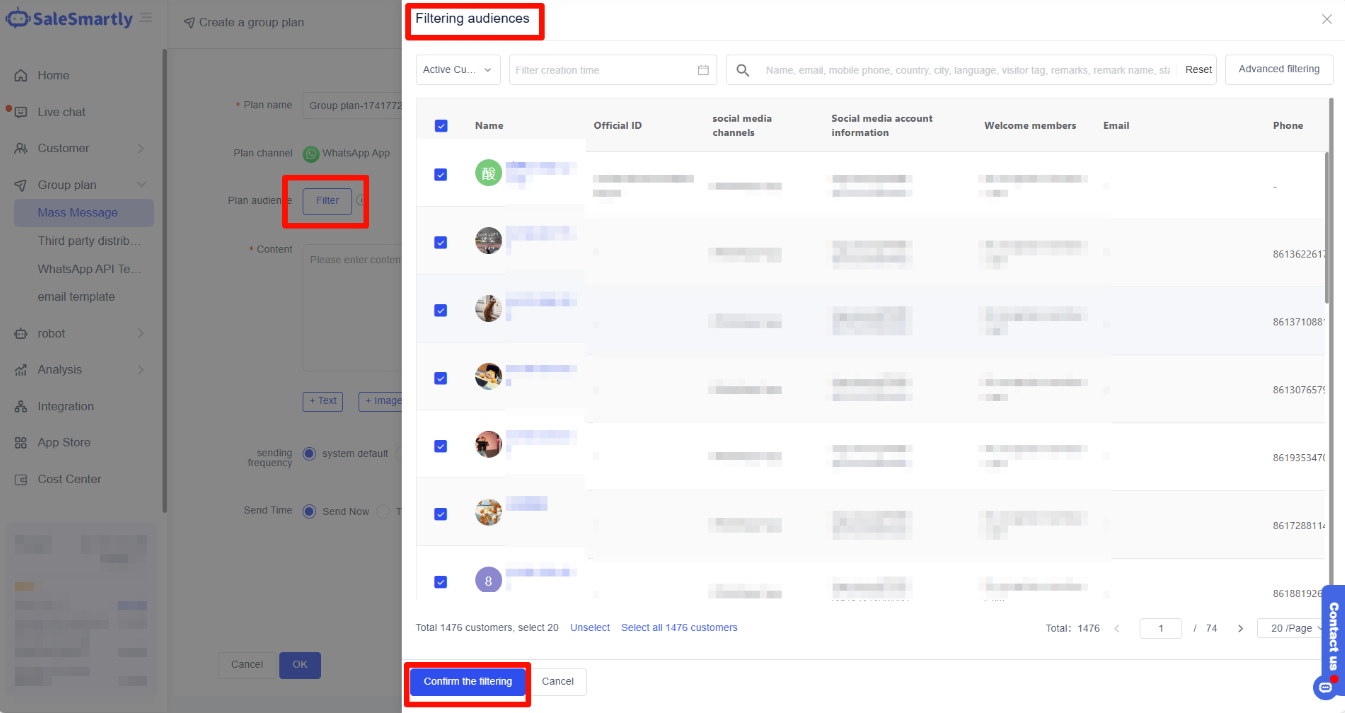Viewport: 1345px width, 713px height.
Task: Click the green avatar of first customer
Action: pyautogui.click(x=488, y=173)
